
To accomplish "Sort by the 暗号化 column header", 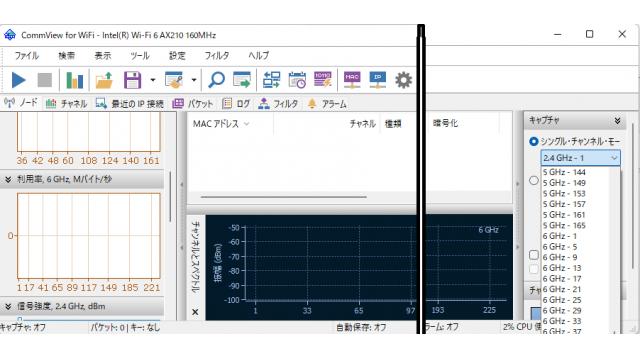I will pos(445,123).
